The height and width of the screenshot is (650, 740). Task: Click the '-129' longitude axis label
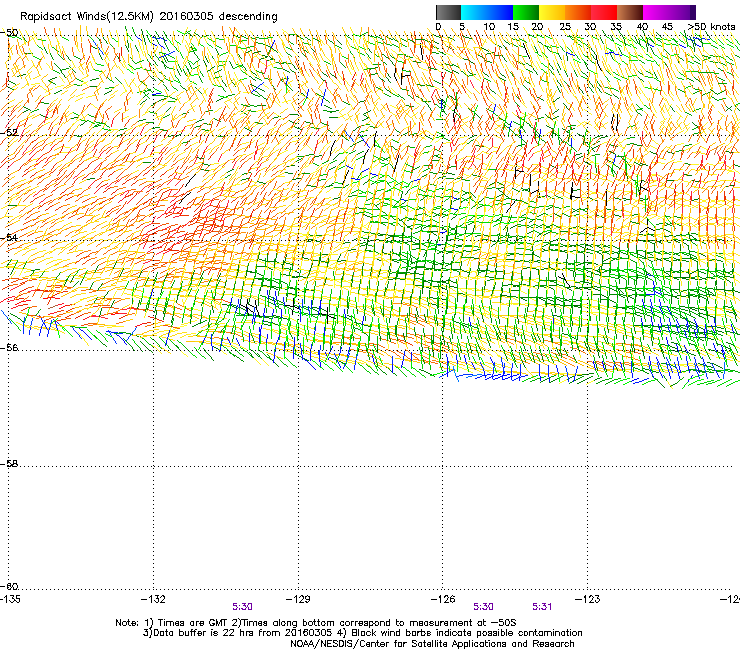tap(298, 599)
